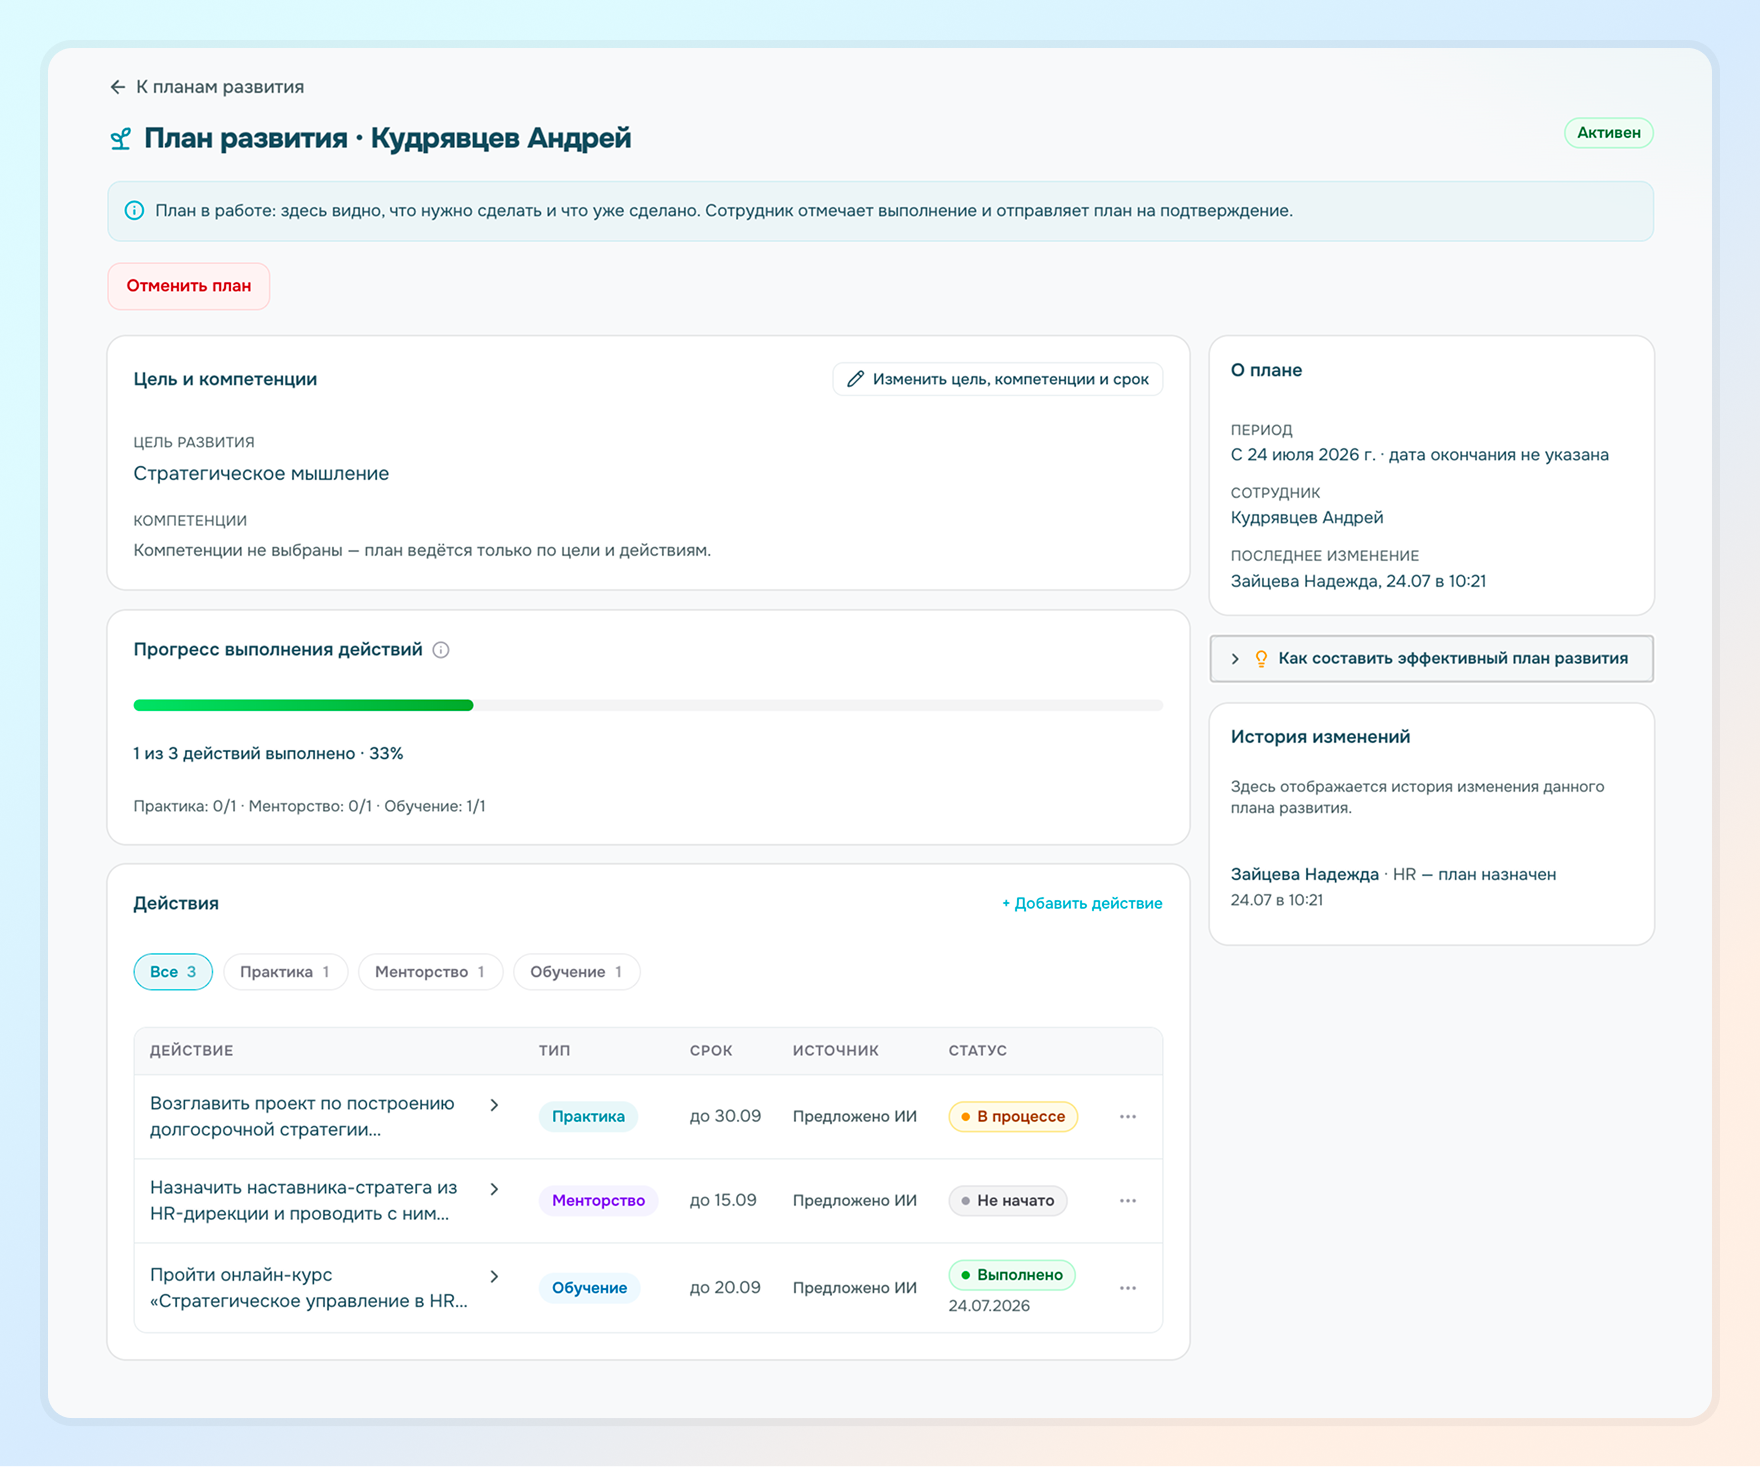Click the 'до 15.09' deadline cell

(723, 1201)
